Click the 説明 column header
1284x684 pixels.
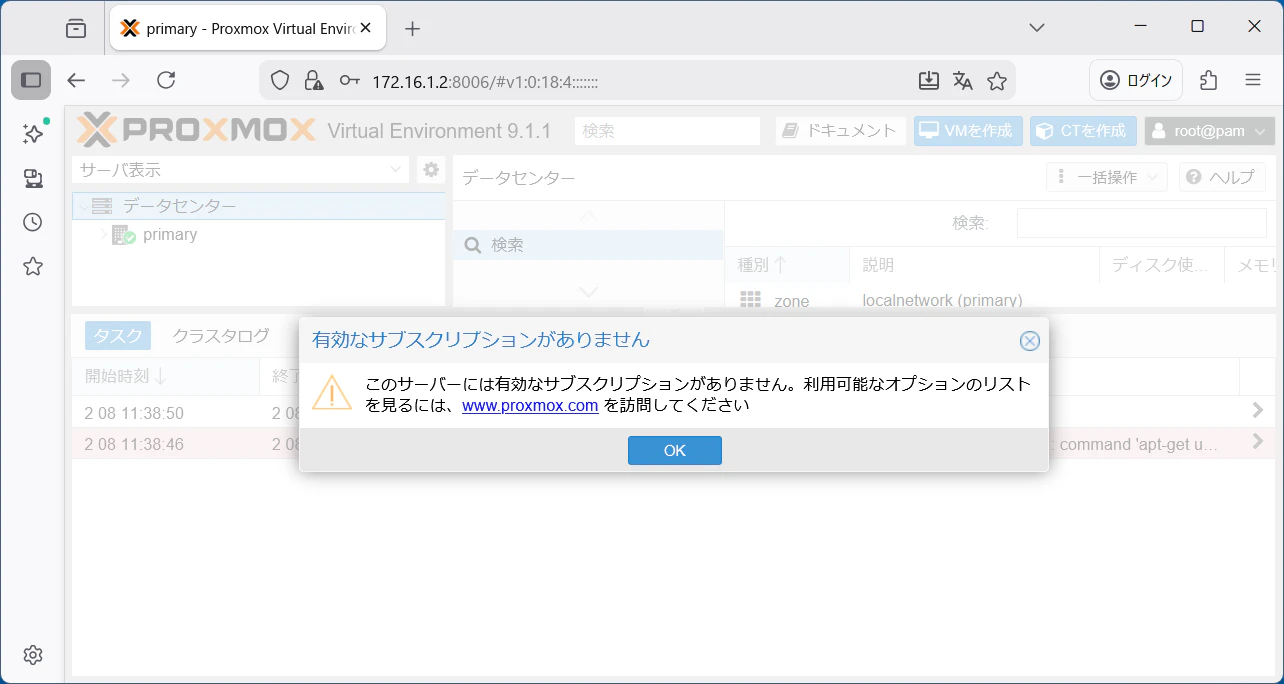(x=974, y=265)
